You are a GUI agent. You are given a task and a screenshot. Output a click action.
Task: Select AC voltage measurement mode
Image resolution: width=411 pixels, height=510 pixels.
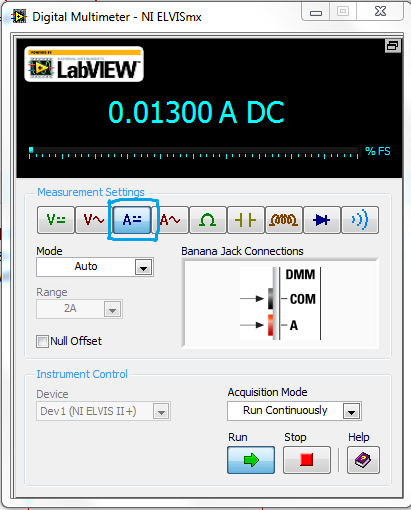(94, 220)
